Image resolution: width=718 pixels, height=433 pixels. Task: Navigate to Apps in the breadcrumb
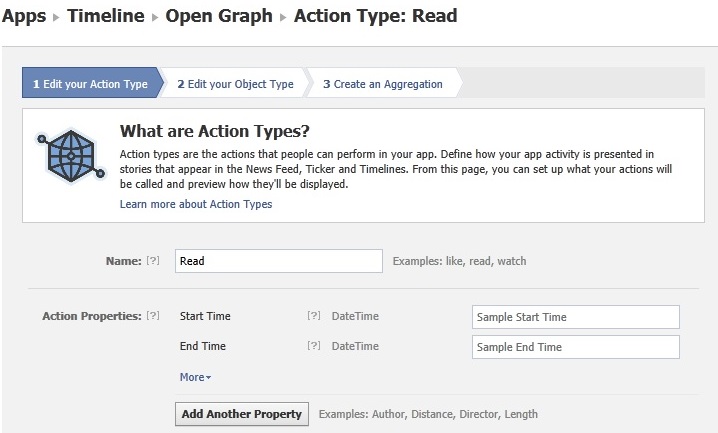(24, 15)
